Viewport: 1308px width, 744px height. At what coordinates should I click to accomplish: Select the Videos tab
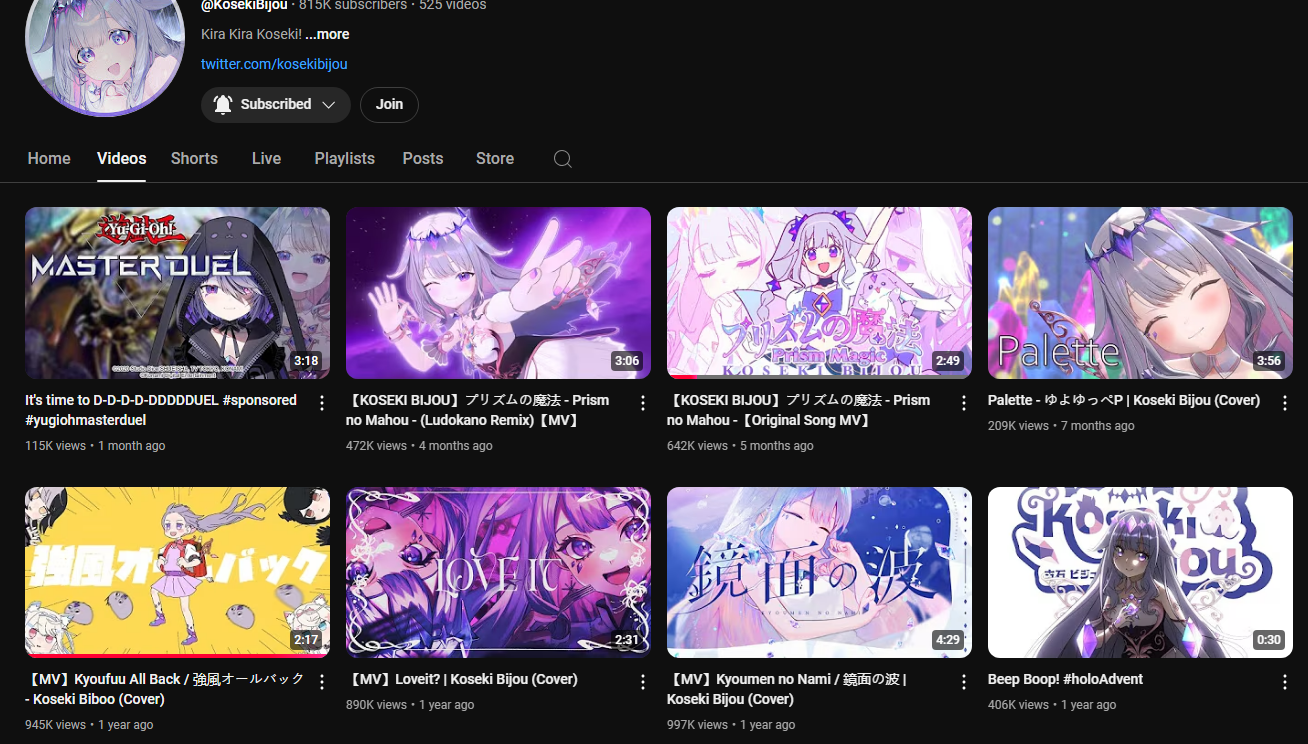[122, 159]
